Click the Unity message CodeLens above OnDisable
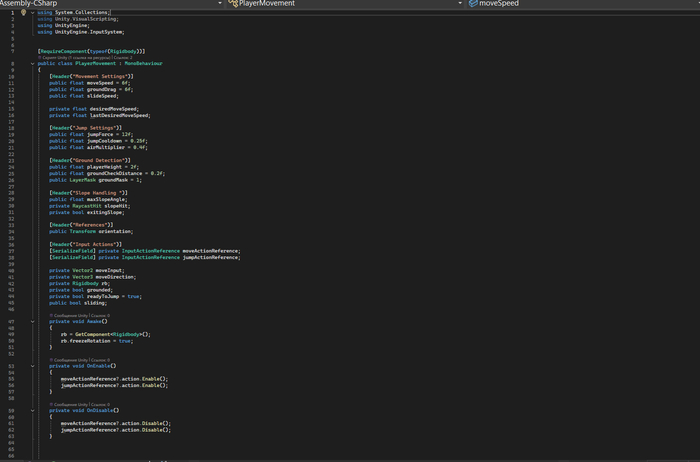The height and width of the screenshot is (462, 700). tap(70, 404)
